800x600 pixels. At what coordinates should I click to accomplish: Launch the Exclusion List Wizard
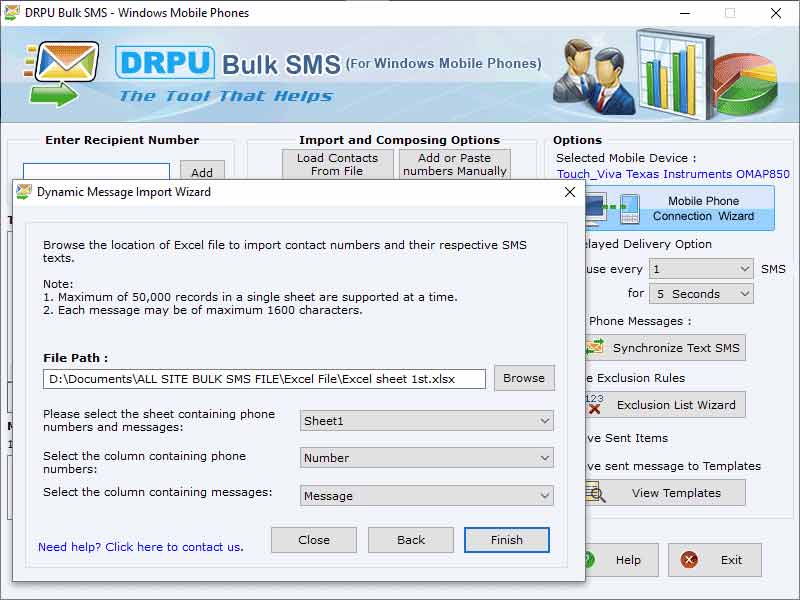(x=666, y=405)
